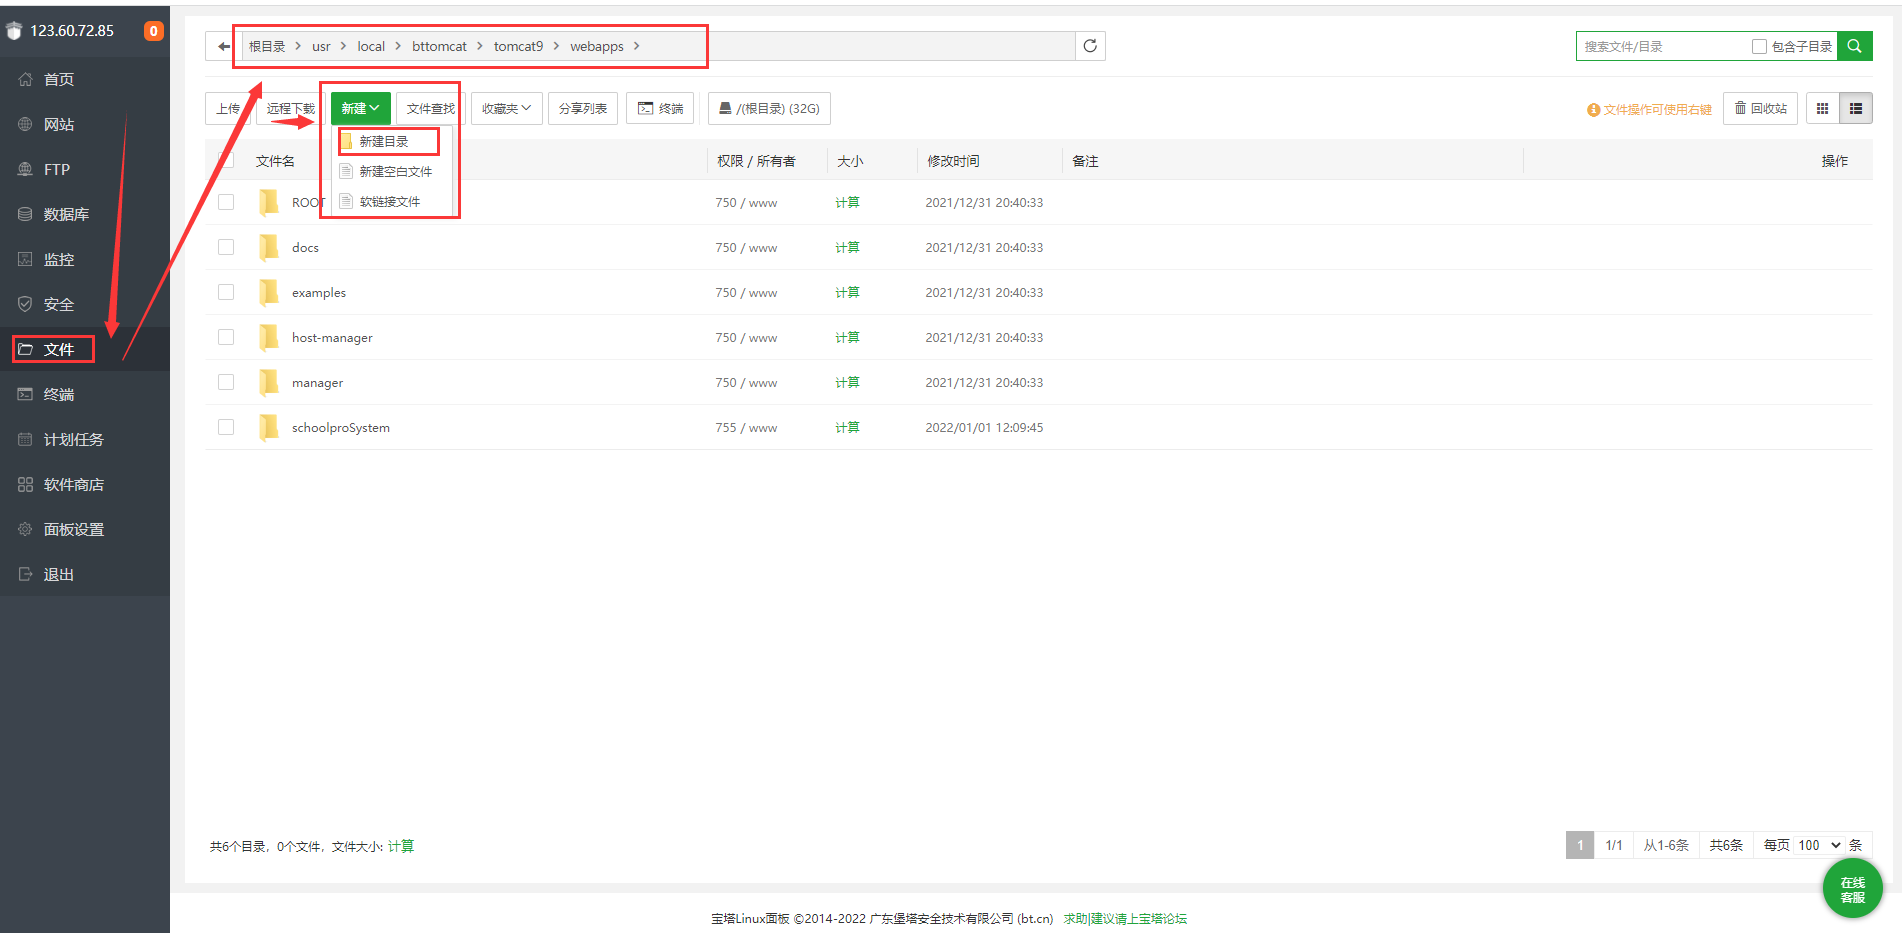Viewport: 1902px width, 933px height.
Task: Click tomcat9 in the breadcrumb
Action: click(518, 46)
